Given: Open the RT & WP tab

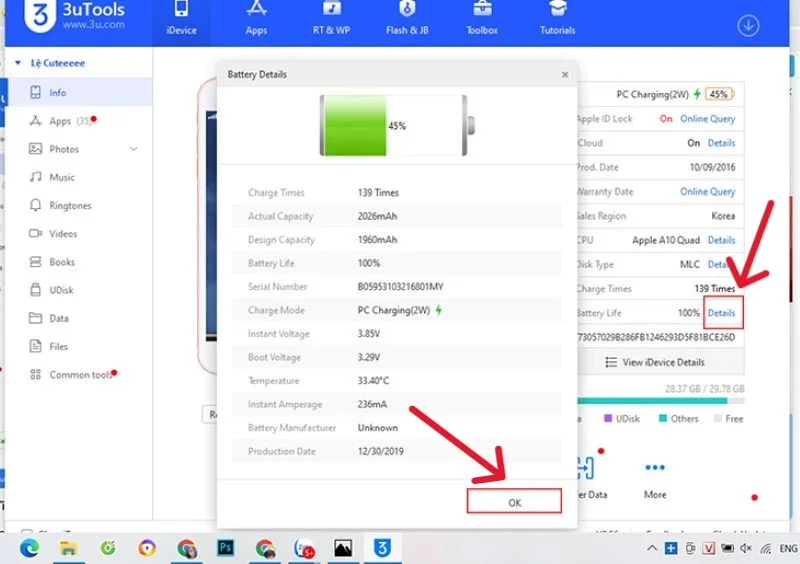Looking at the screenshot, I should click(x=331, y=19).
